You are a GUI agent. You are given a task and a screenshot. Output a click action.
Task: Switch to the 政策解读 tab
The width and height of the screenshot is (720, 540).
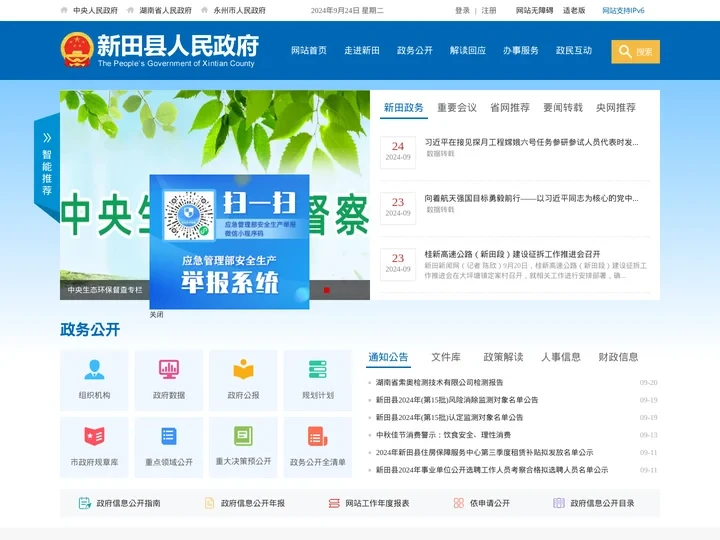pyautogui.click(x=503, y=357)
